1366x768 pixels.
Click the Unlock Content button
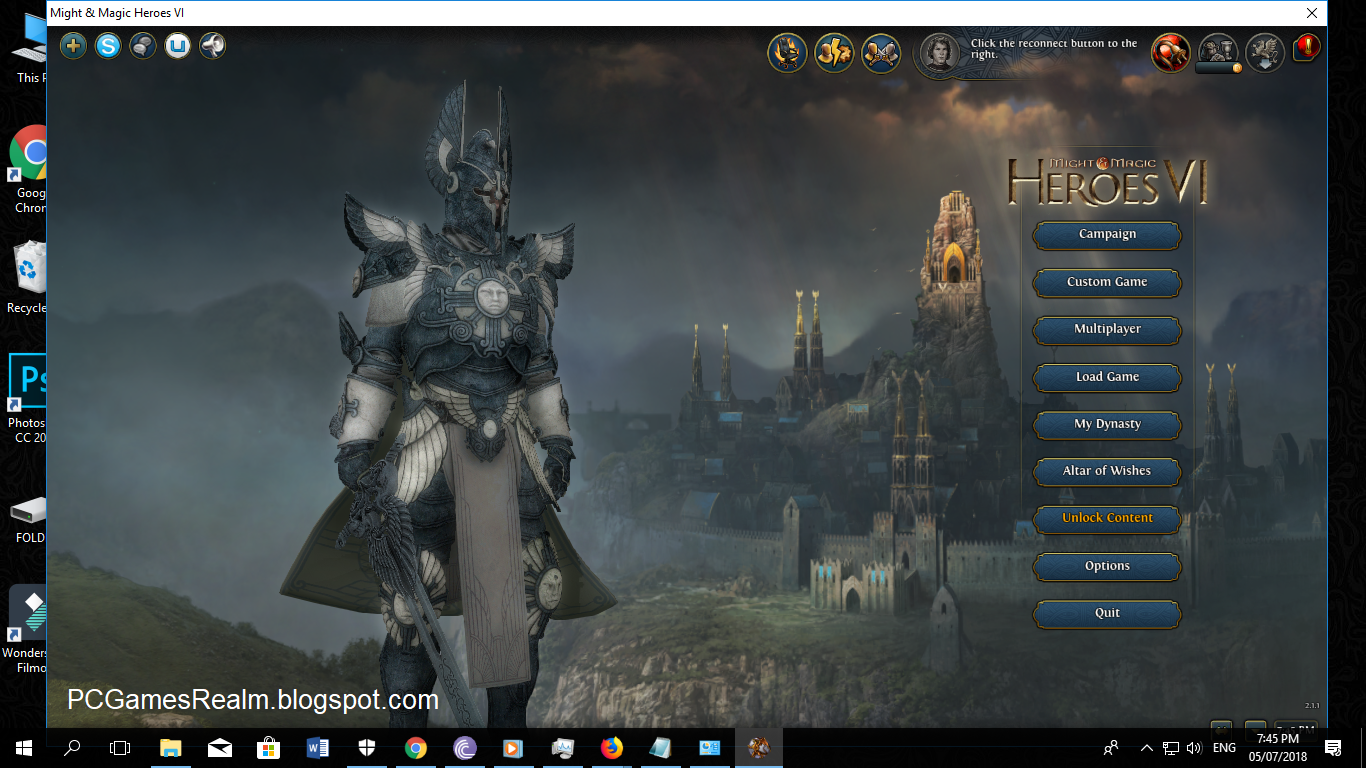click(1107, 518)
